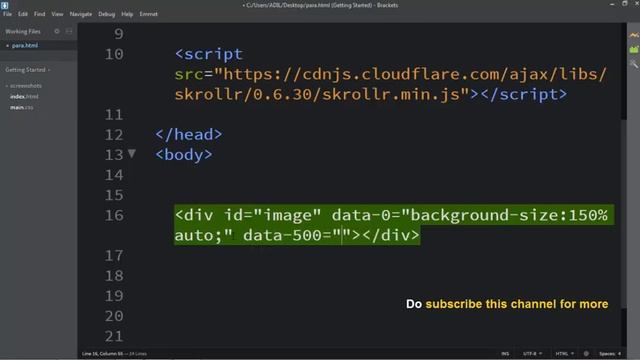Open the Debug menu
Screen dimensions: 640x360
coord(107,14)
